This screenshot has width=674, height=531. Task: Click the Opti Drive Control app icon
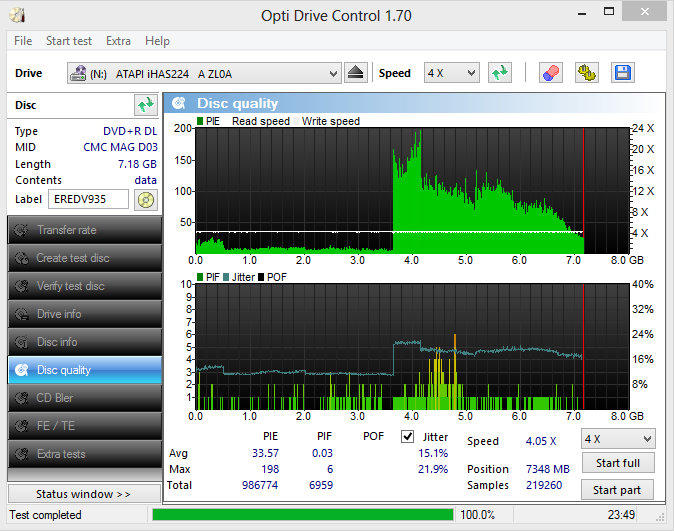click(x=17, y=15)
